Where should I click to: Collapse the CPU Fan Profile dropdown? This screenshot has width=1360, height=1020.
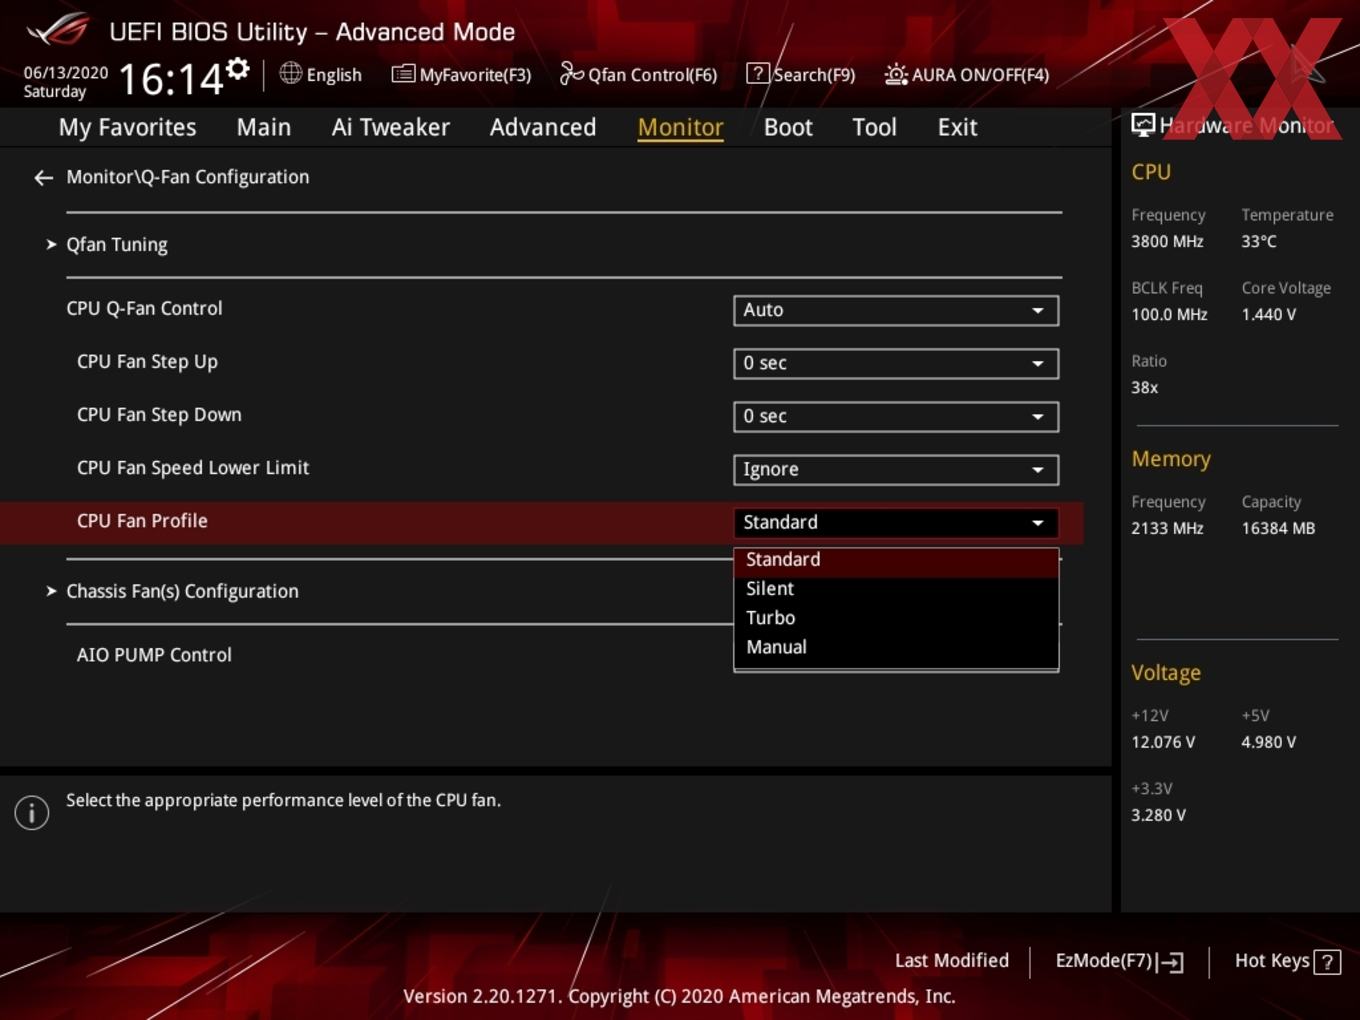[896, 522]
